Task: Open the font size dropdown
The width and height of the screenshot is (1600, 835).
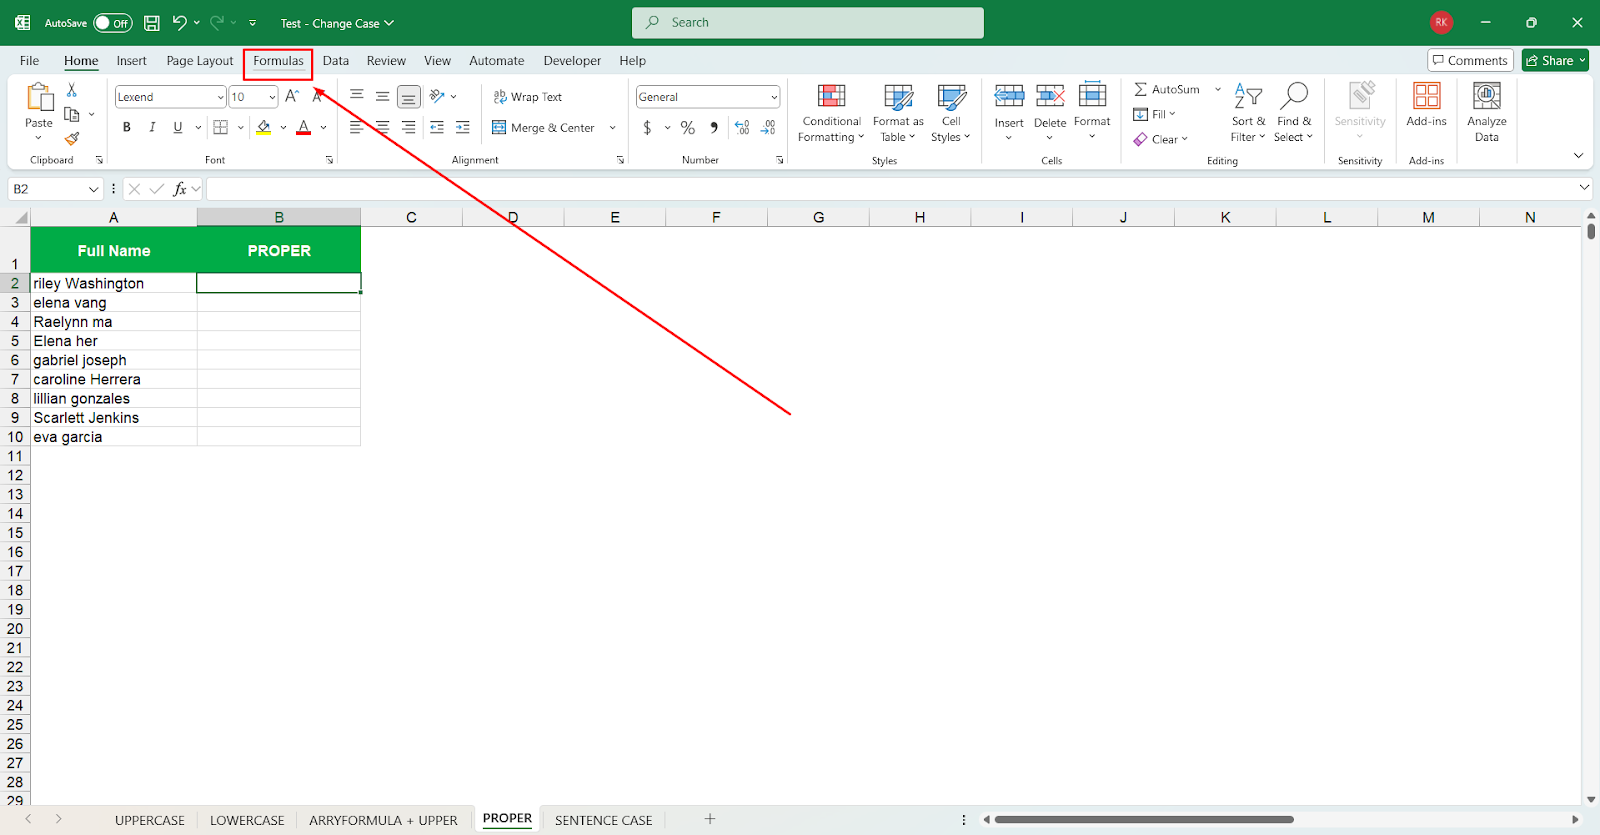Action: click(x=272, y=97)
